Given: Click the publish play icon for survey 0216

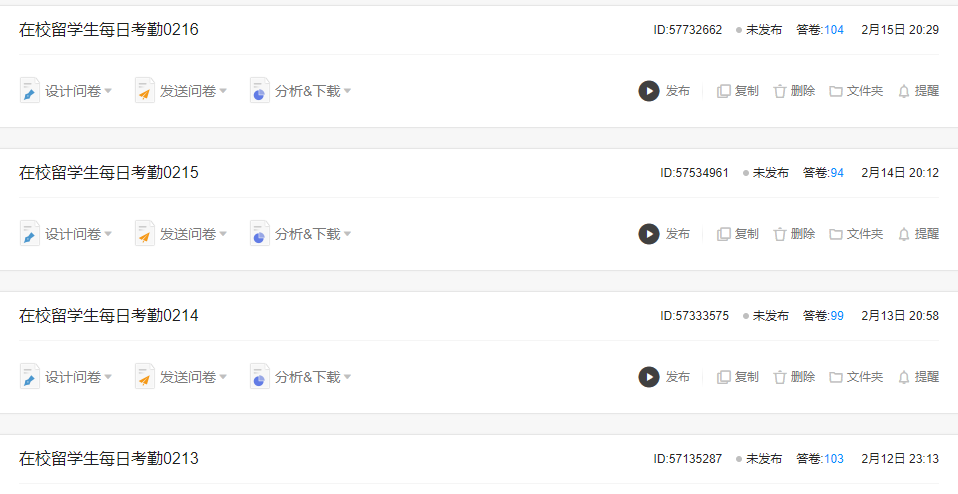Looking at the screenshot, I should 649,91.
